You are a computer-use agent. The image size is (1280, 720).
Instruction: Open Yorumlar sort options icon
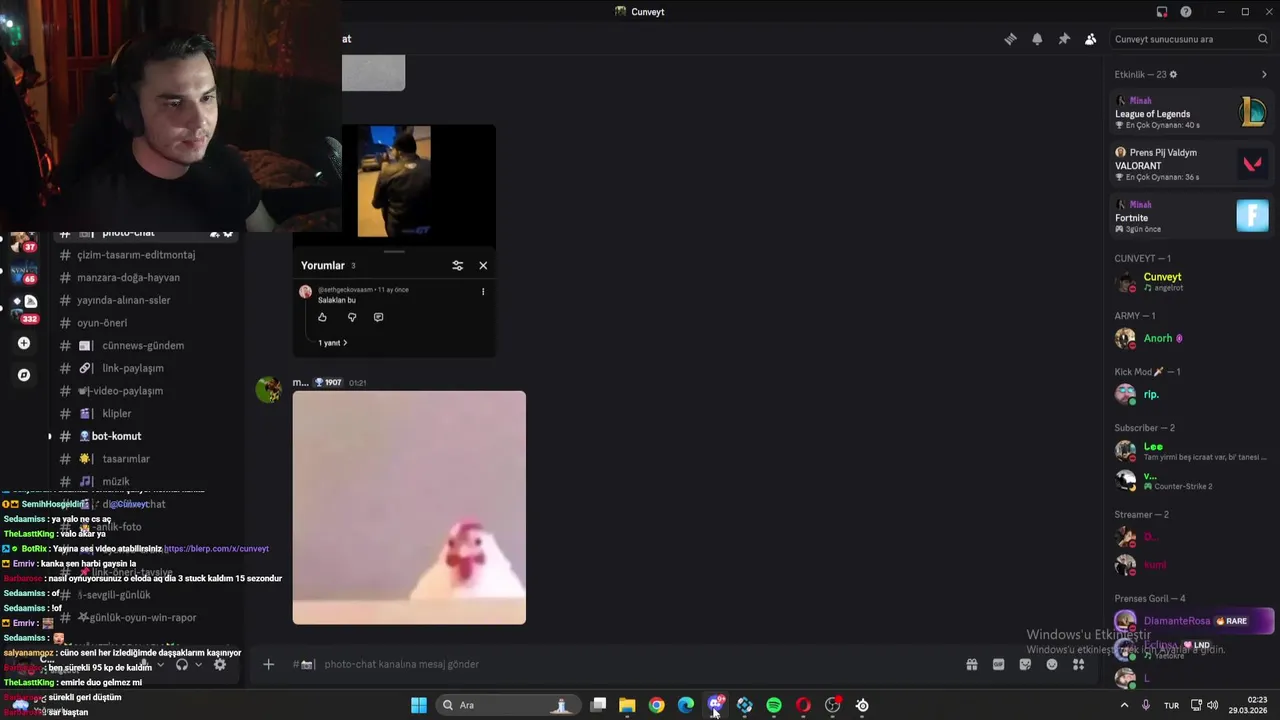pos(457,266)
